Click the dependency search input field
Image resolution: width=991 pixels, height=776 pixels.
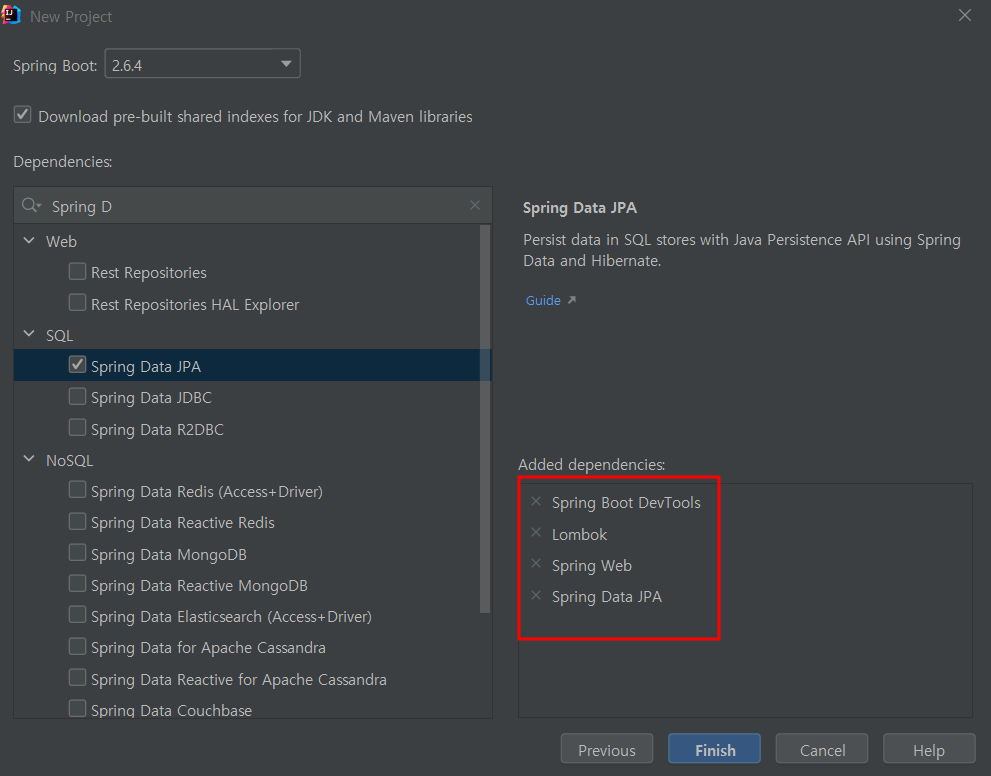point(253,206)
